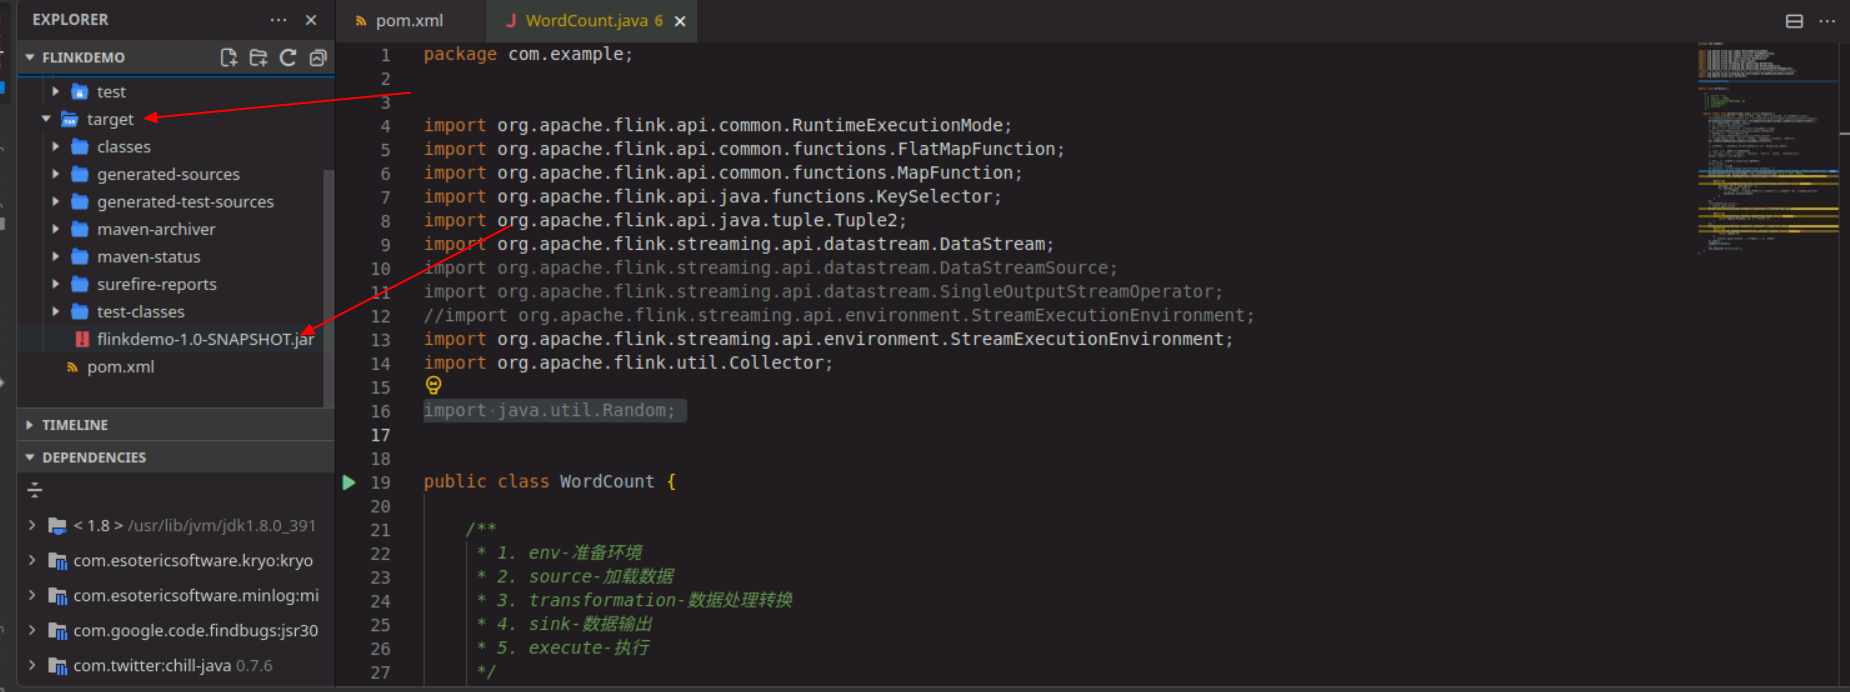This screenshot has width=1850, height=692.
Task: Click the EXPLORER panel title
Action: coord(70,20)
